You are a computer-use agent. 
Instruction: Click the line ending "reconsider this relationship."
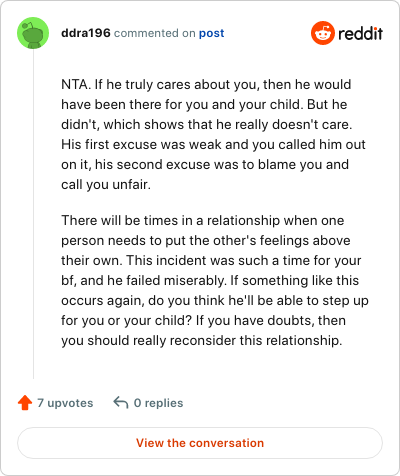[x=202, y=340]
